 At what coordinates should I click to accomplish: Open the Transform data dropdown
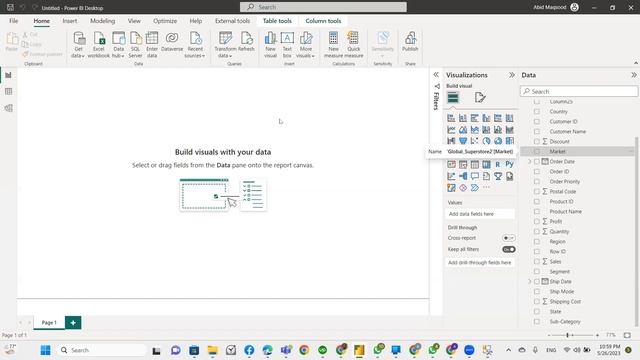pos(225,45)
